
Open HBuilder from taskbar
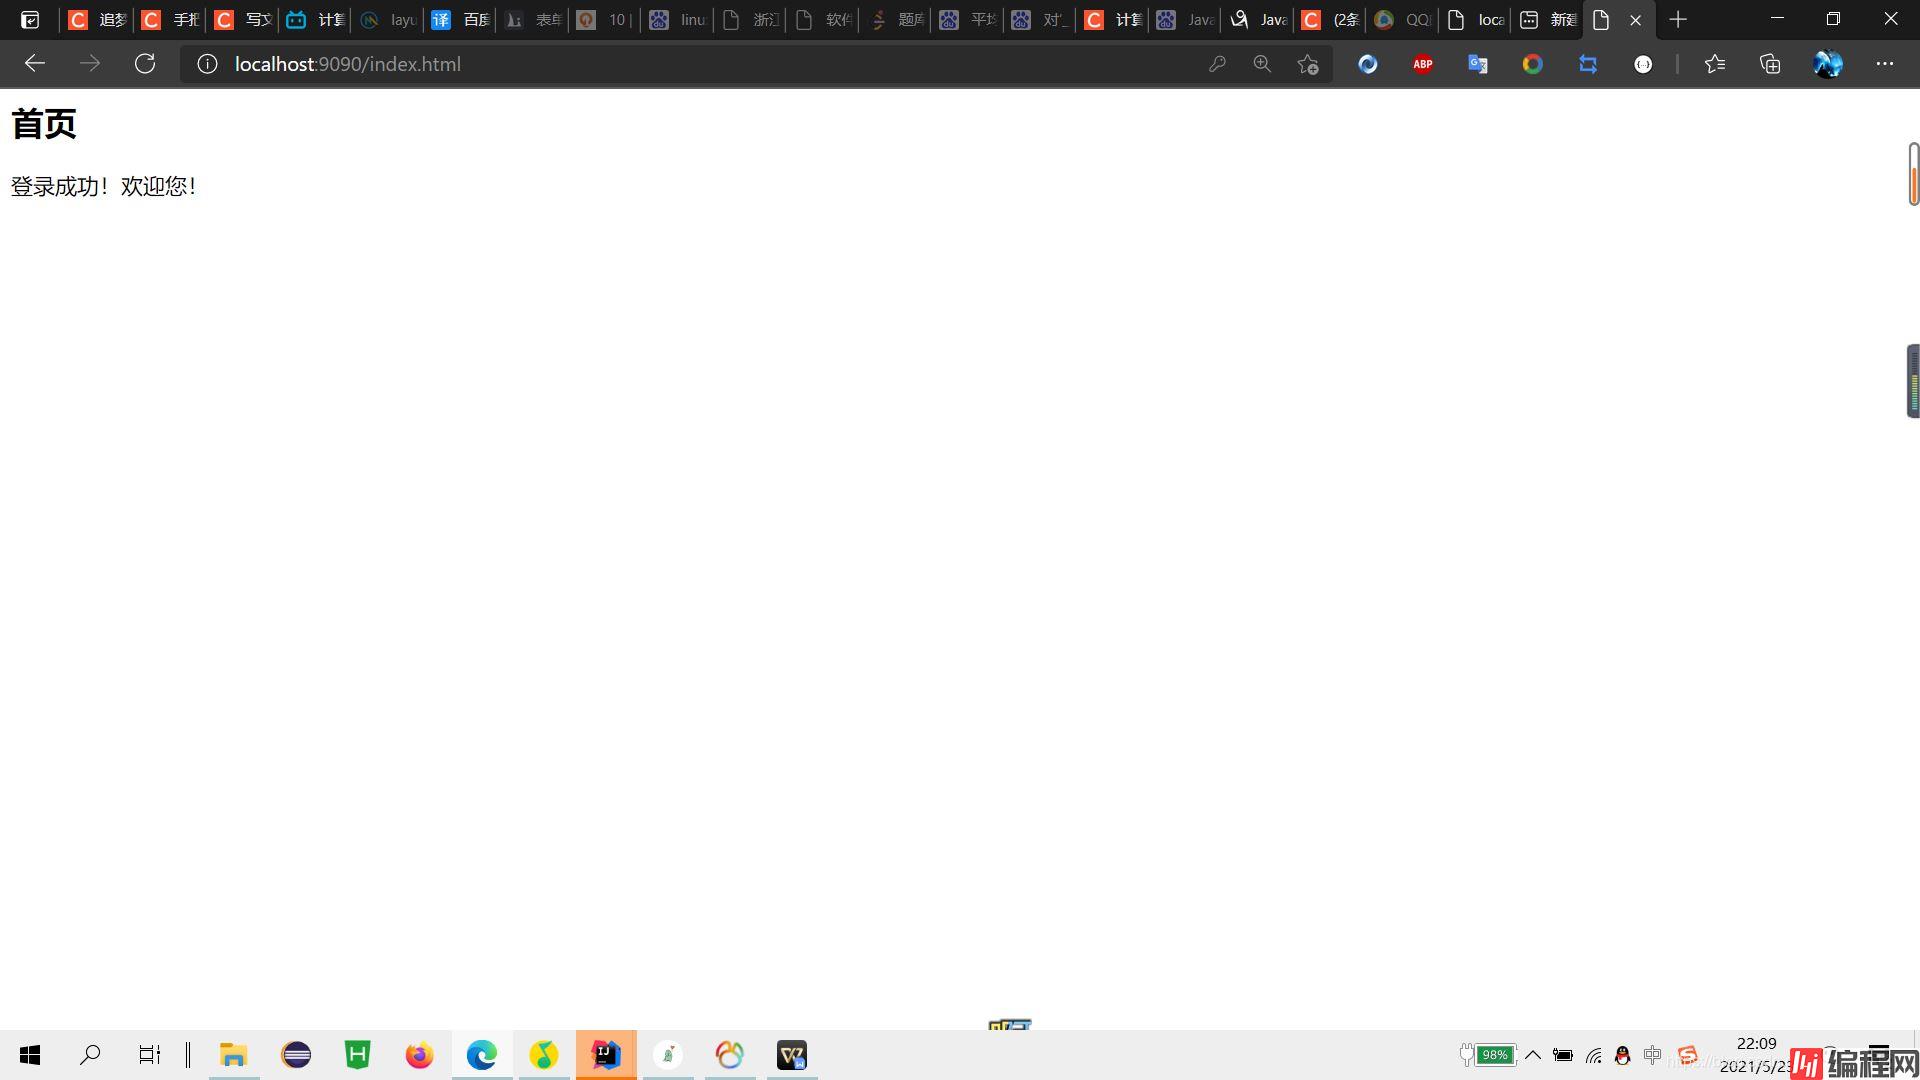tap(358, 1055)
